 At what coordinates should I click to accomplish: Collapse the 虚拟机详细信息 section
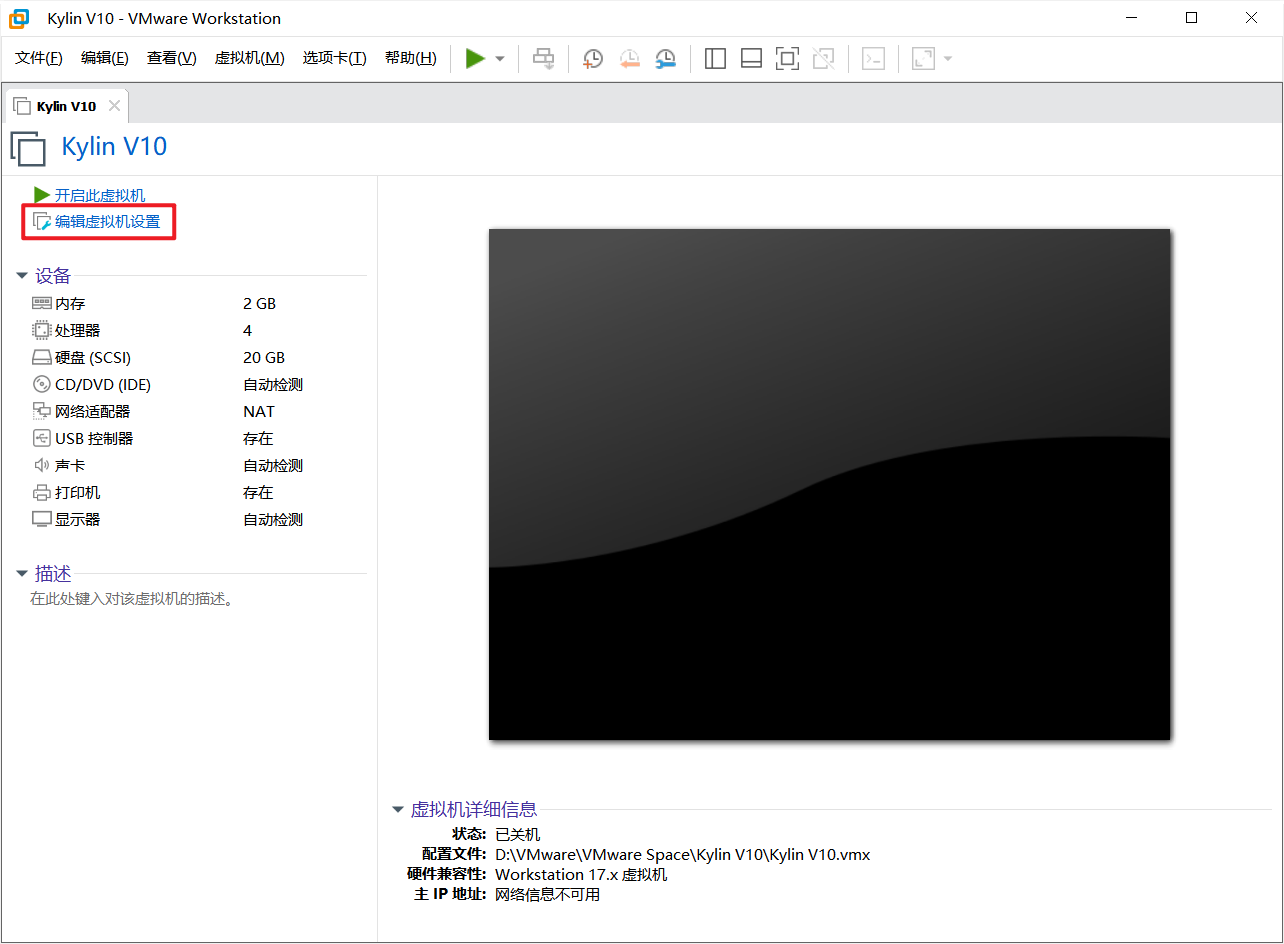398,810
